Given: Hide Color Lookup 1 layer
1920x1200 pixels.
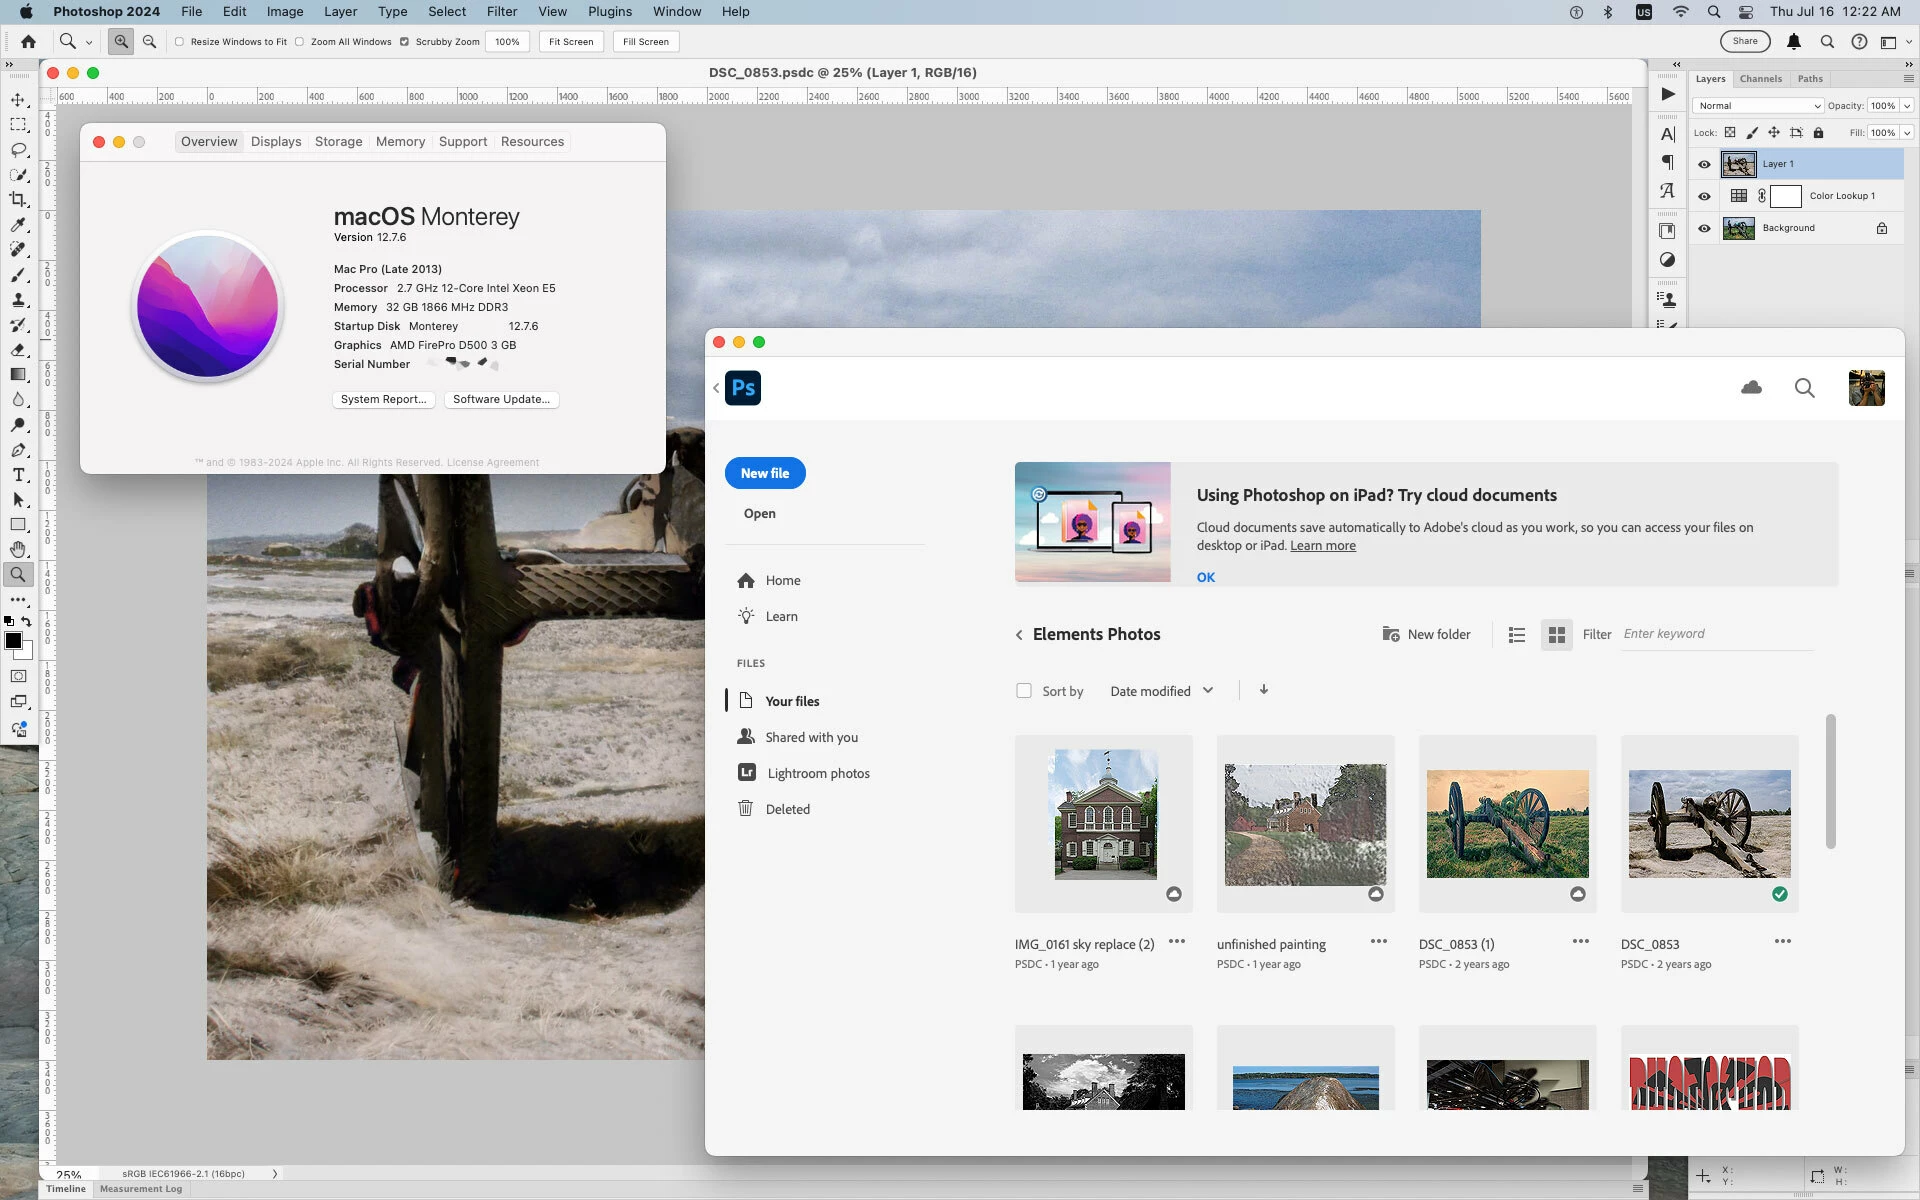Looking at the screenshot, I should coord(1704,196).
